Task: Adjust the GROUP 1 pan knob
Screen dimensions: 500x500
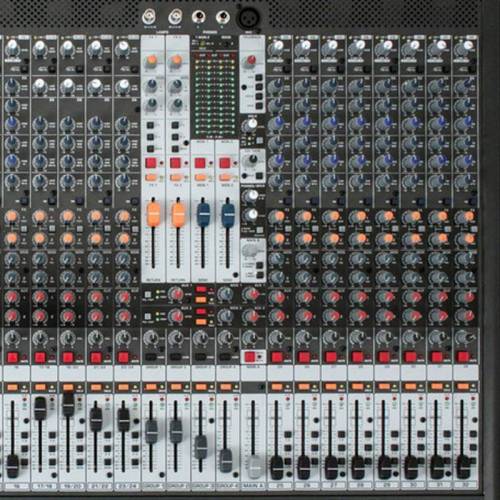Action: 151,338
